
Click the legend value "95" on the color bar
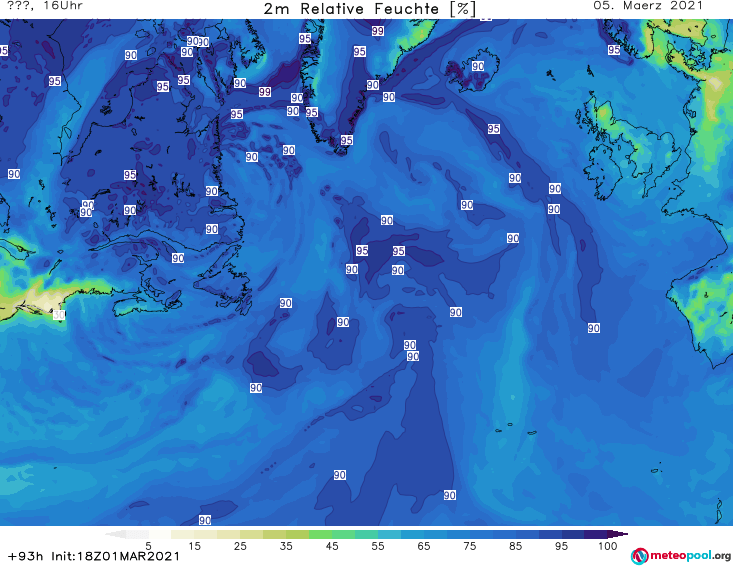pyautogui.click(x=561, y=546)
